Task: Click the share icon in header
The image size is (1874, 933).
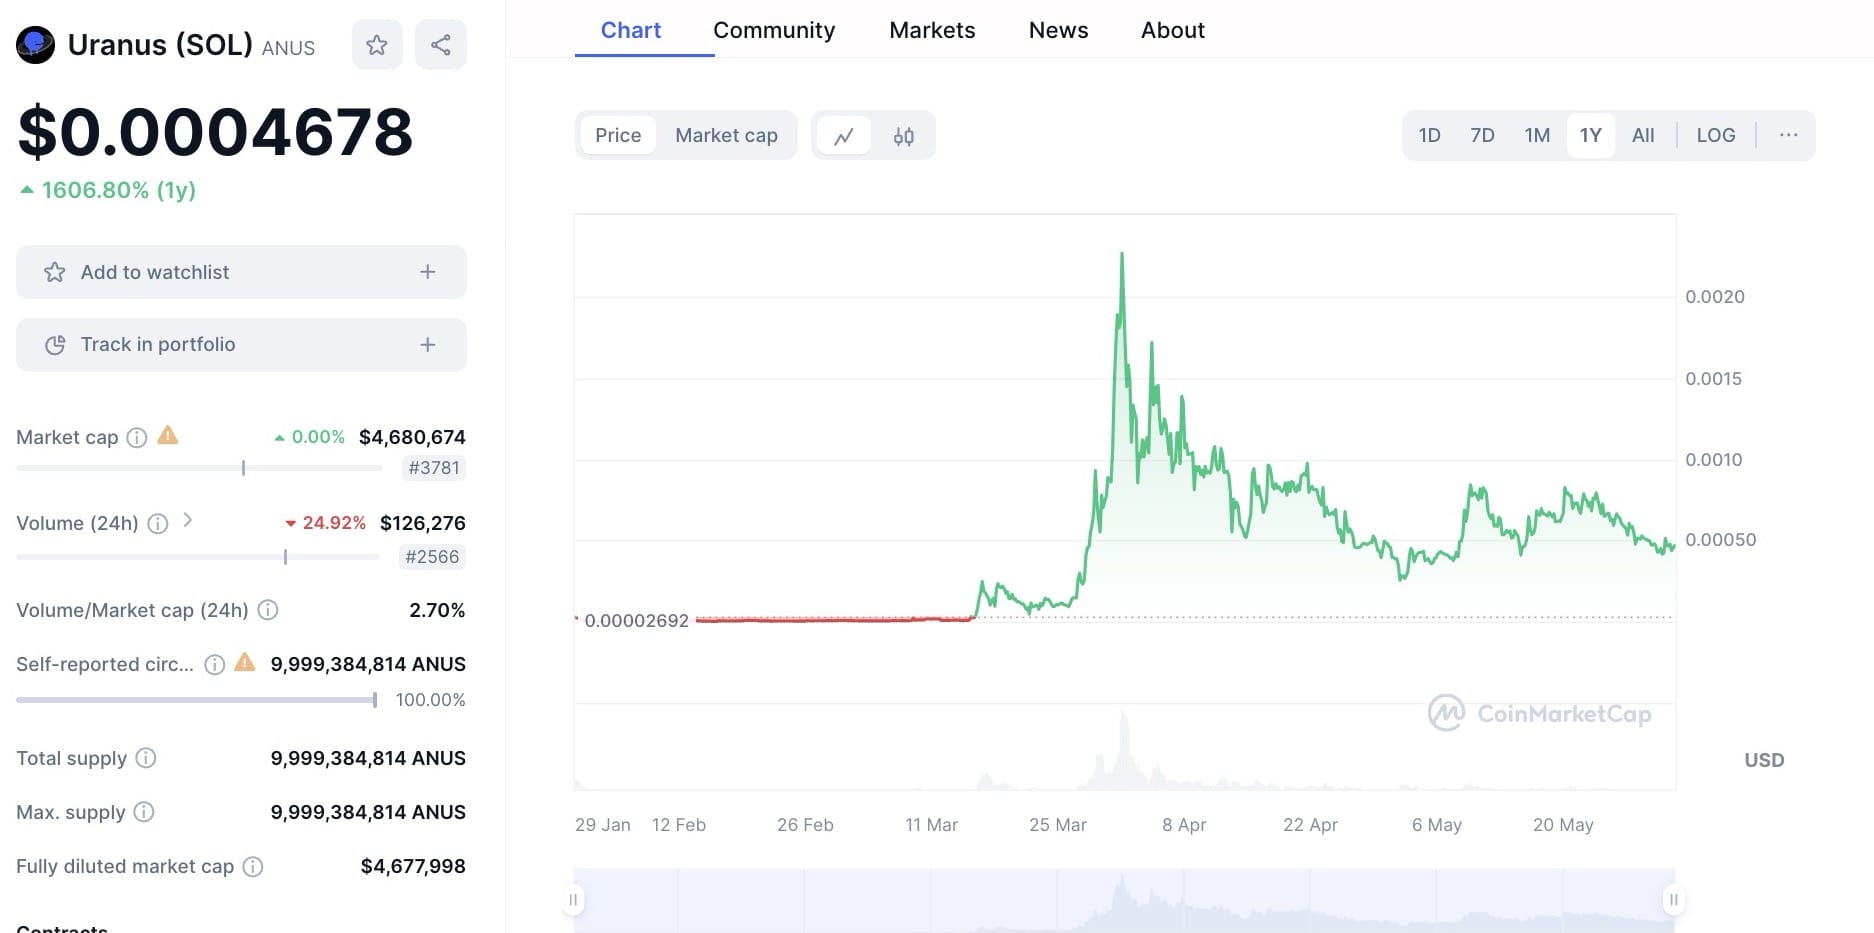Action: tap(440, 45)
